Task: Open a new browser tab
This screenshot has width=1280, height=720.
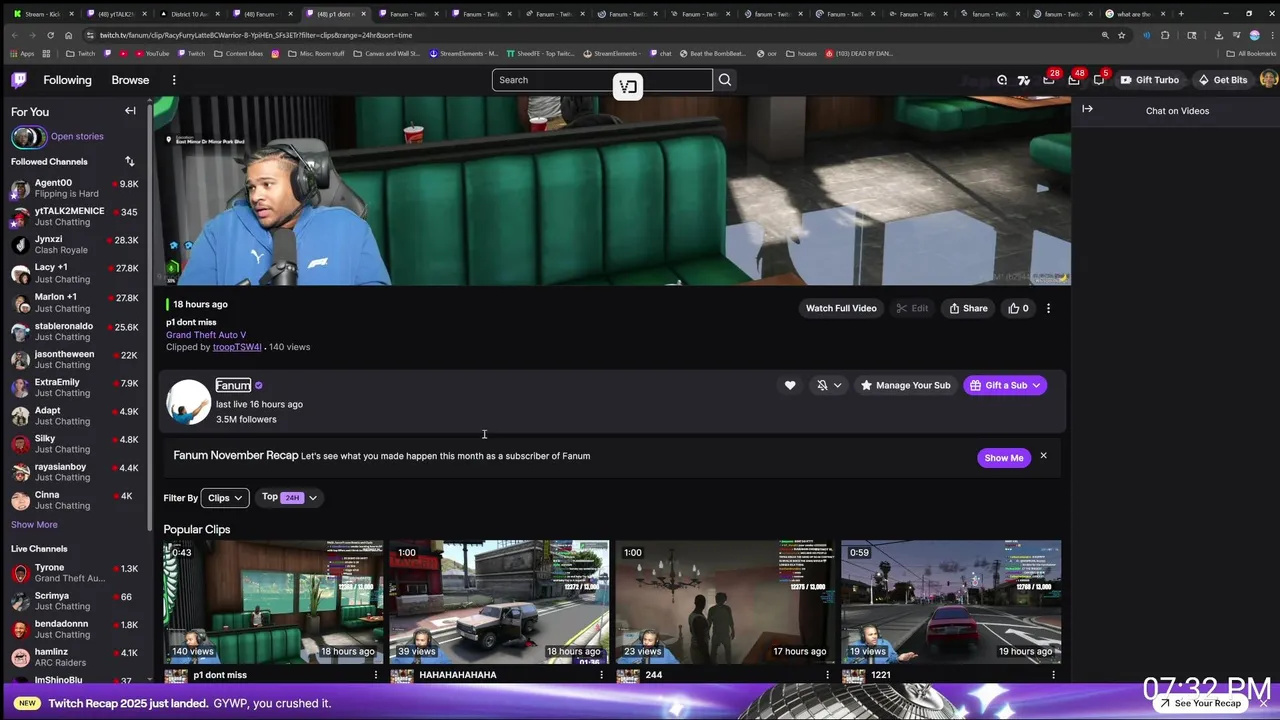Action: coord(1181,14)
